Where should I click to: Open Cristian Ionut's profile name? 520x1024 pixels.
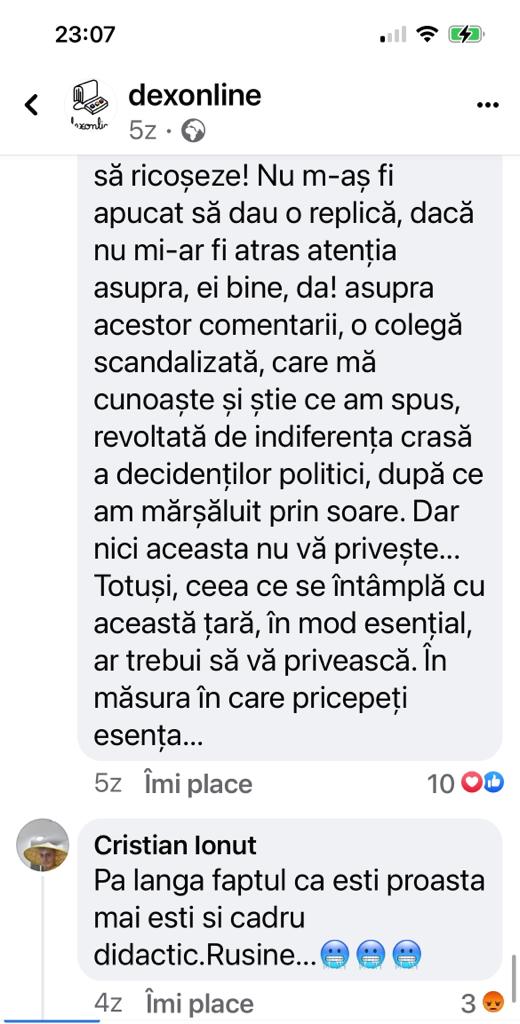tap(175, 846)
